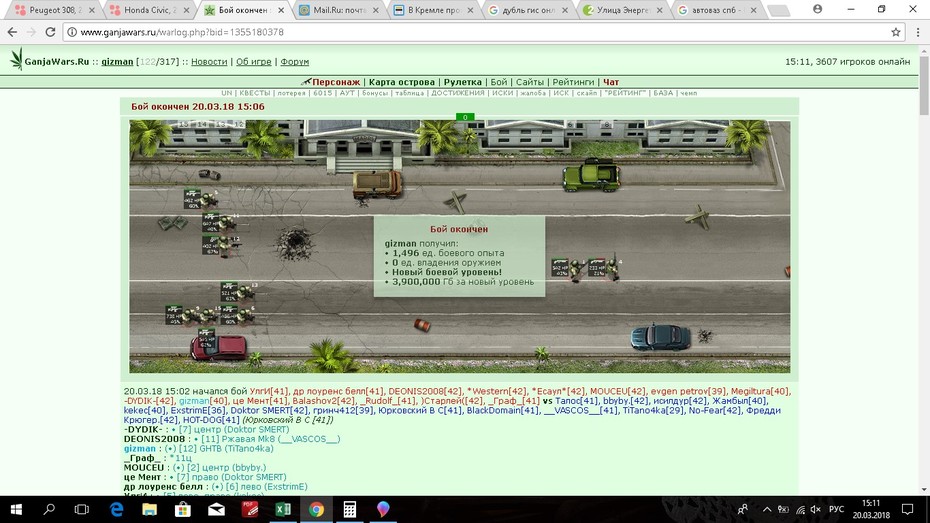Click the таблица submenu link
Image resolution: width=930 pixels, height=523 pixels.
[410, 93]
